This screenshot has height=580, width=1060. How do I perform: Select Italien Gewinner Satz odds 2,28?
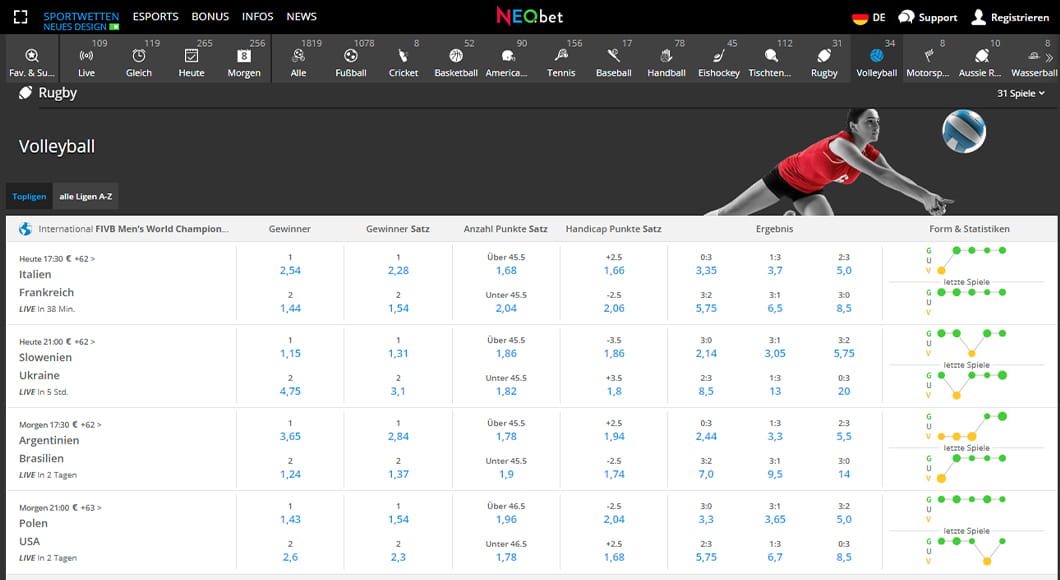point(398,270)
